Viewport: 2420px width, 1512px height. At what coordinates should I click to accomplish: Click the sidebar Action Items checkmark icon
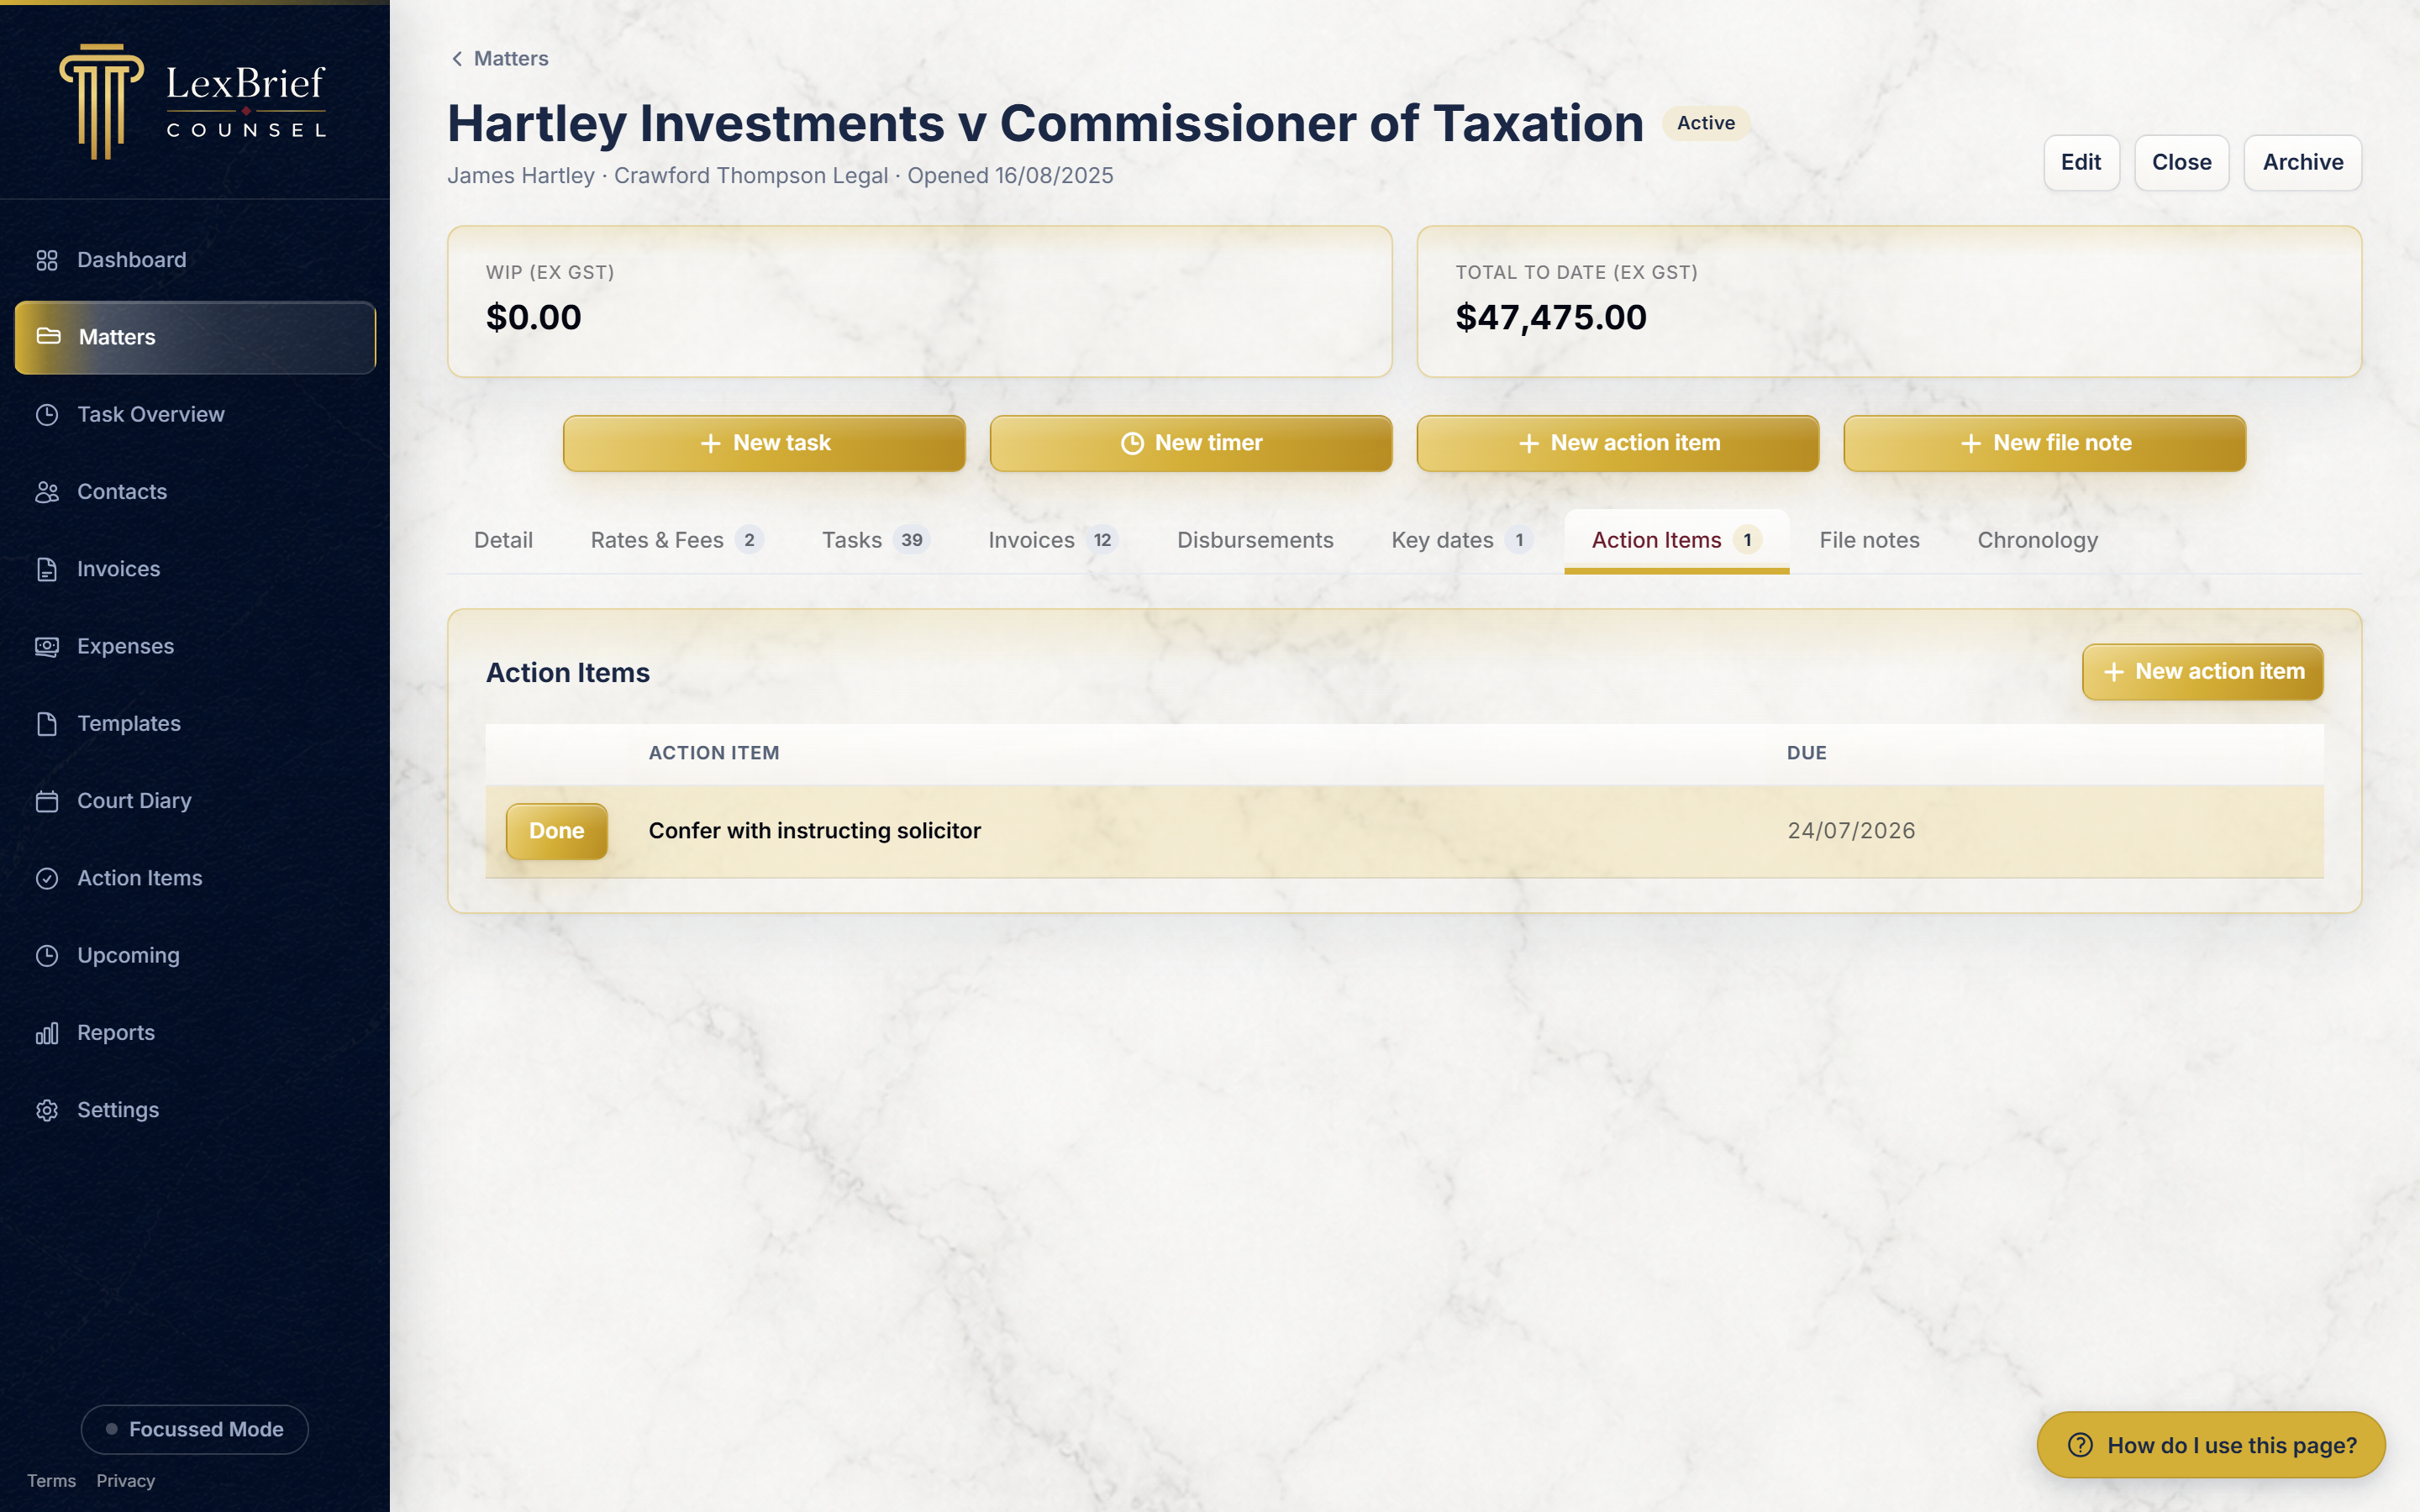pyautogui.click(x=47, y=878)
